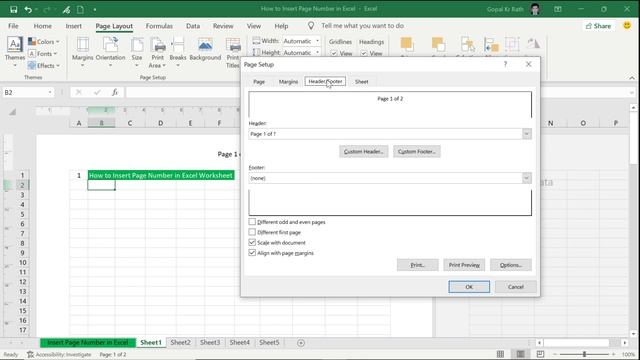Open the Width Automatic dropdown
The height and width of the screenshot is (360, 640).
click(318, 41)
